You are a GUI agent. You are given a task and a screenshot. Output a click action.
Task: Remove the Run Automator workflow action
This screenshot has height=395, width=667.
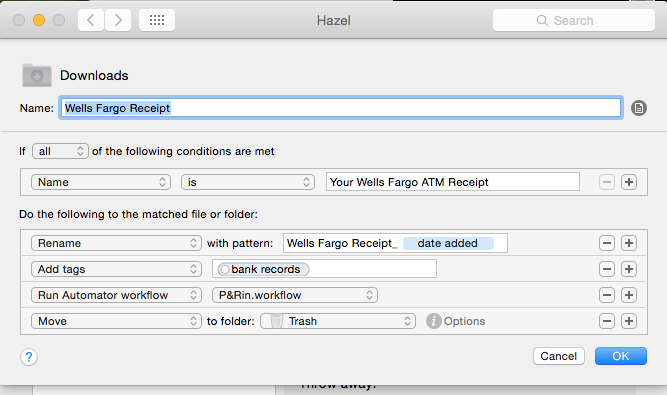tap(607, 295)
